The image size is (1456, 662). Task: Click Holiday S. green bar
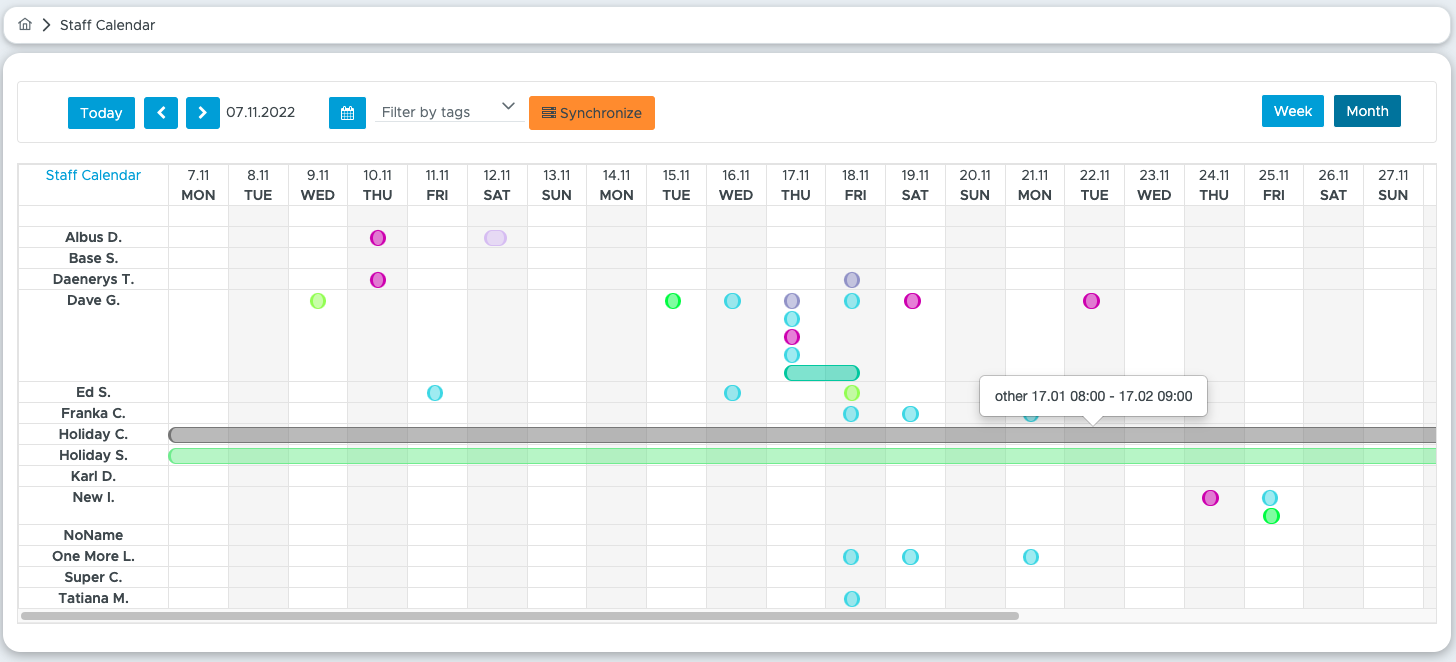coord(802,456)
